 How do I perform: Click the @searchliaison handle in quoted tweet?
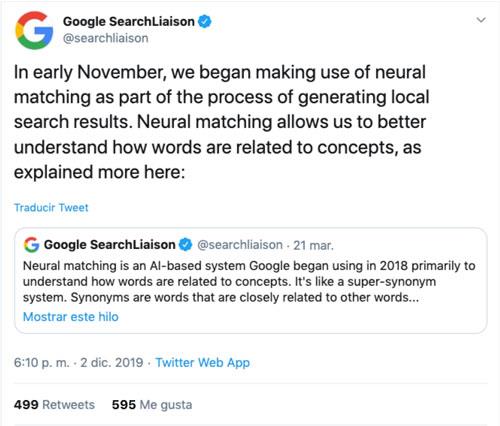point(240,245)
